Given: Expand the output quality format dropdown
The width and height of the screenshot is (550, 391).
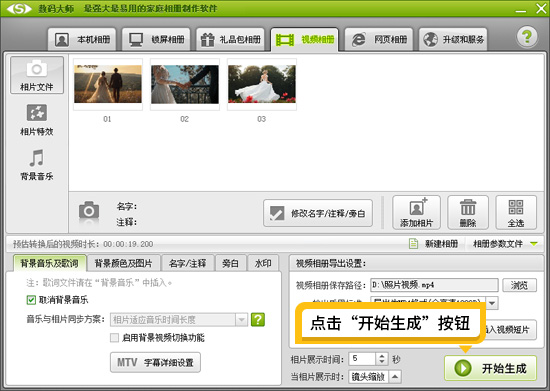Looking at the screenshot, I should pos(492,303).
